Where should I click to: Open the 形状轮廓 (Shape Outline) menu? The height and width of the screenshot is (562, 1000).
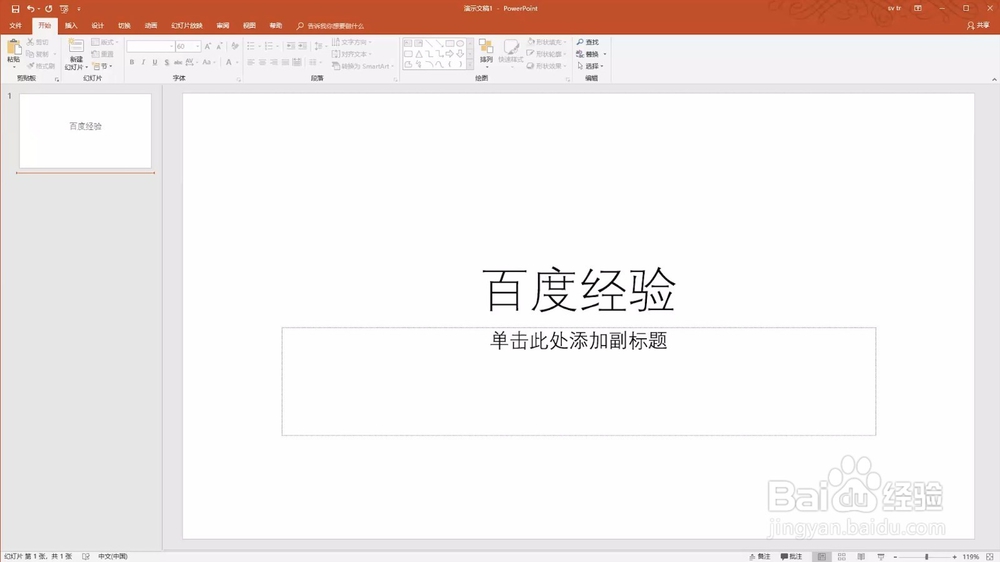(x=546, y=54)
